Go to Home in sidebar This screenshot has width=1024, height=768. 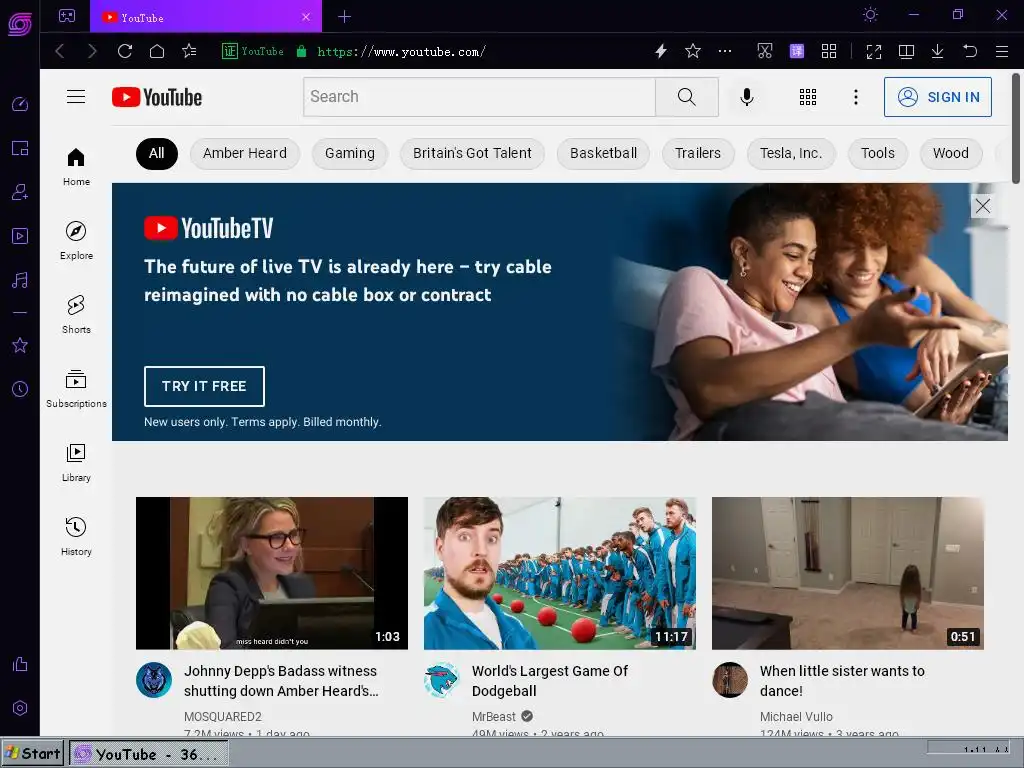76,167
